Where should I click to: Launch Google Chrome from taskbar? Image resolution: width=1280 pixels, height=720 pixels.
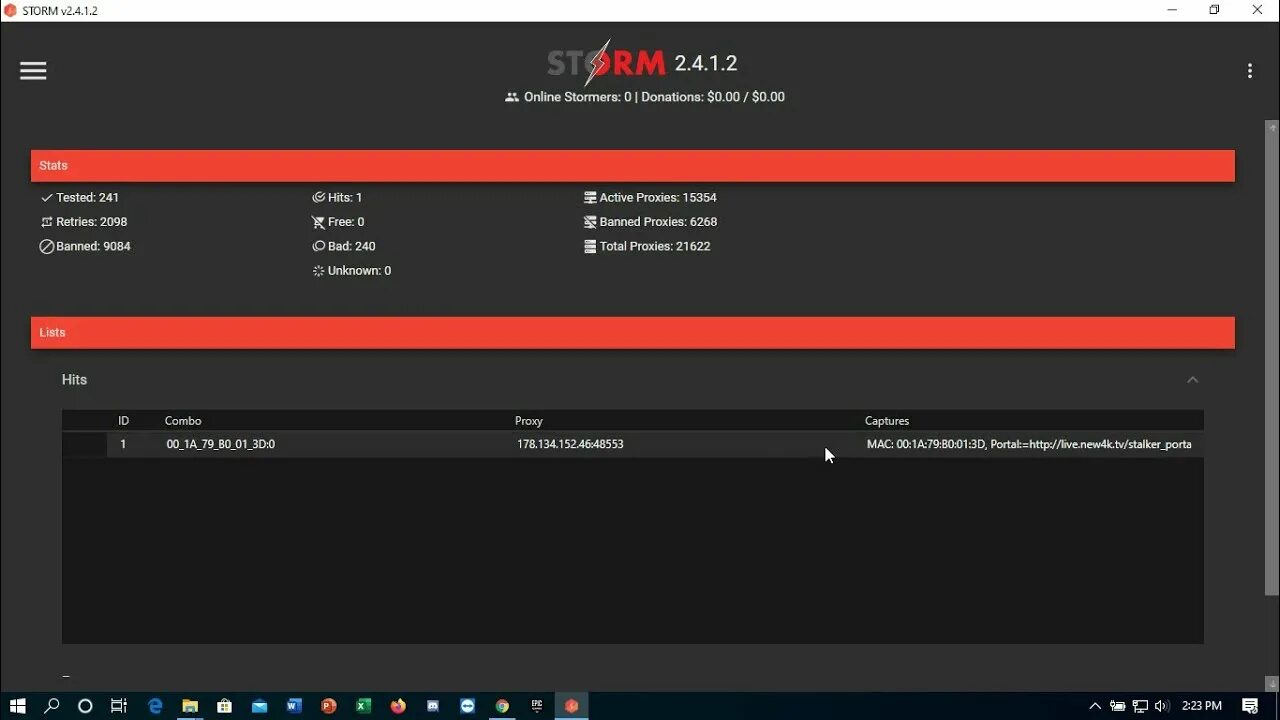502,706
